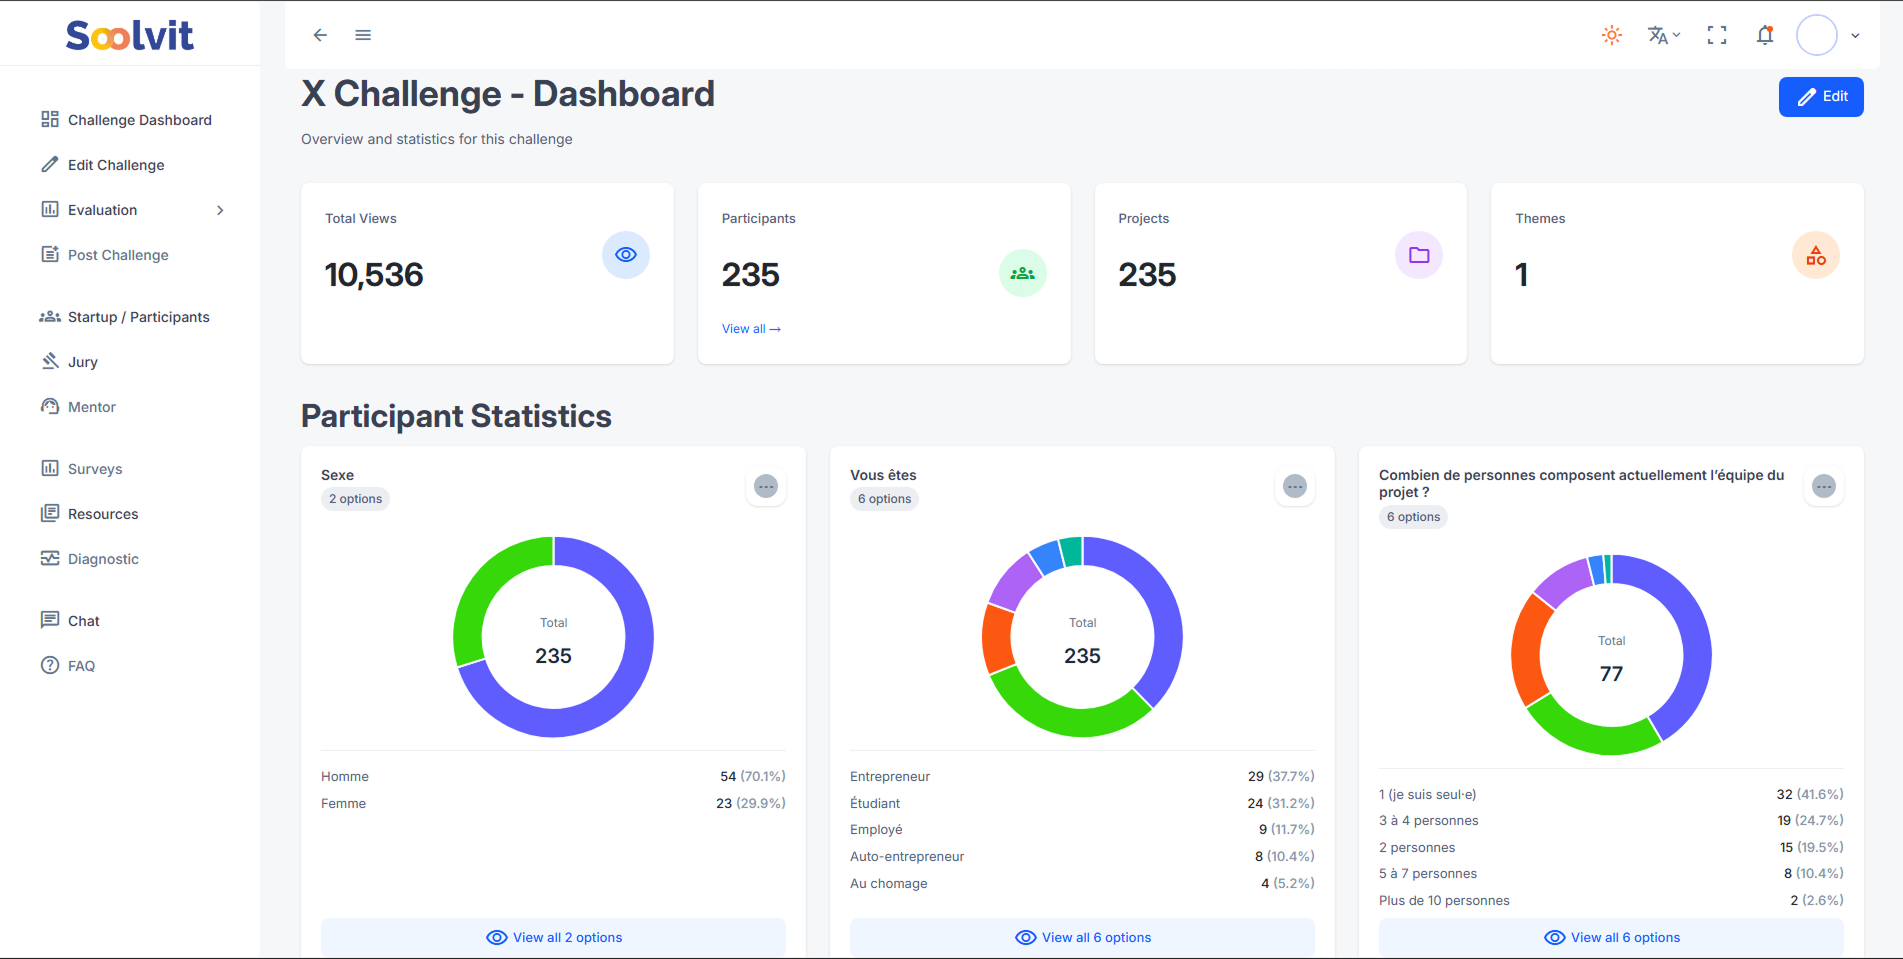Image resolution: width=1903 pixels, height=959 pixels.
Task: Toggle fullscreen mode from the top bar
Action: (x=1716, y=35)
